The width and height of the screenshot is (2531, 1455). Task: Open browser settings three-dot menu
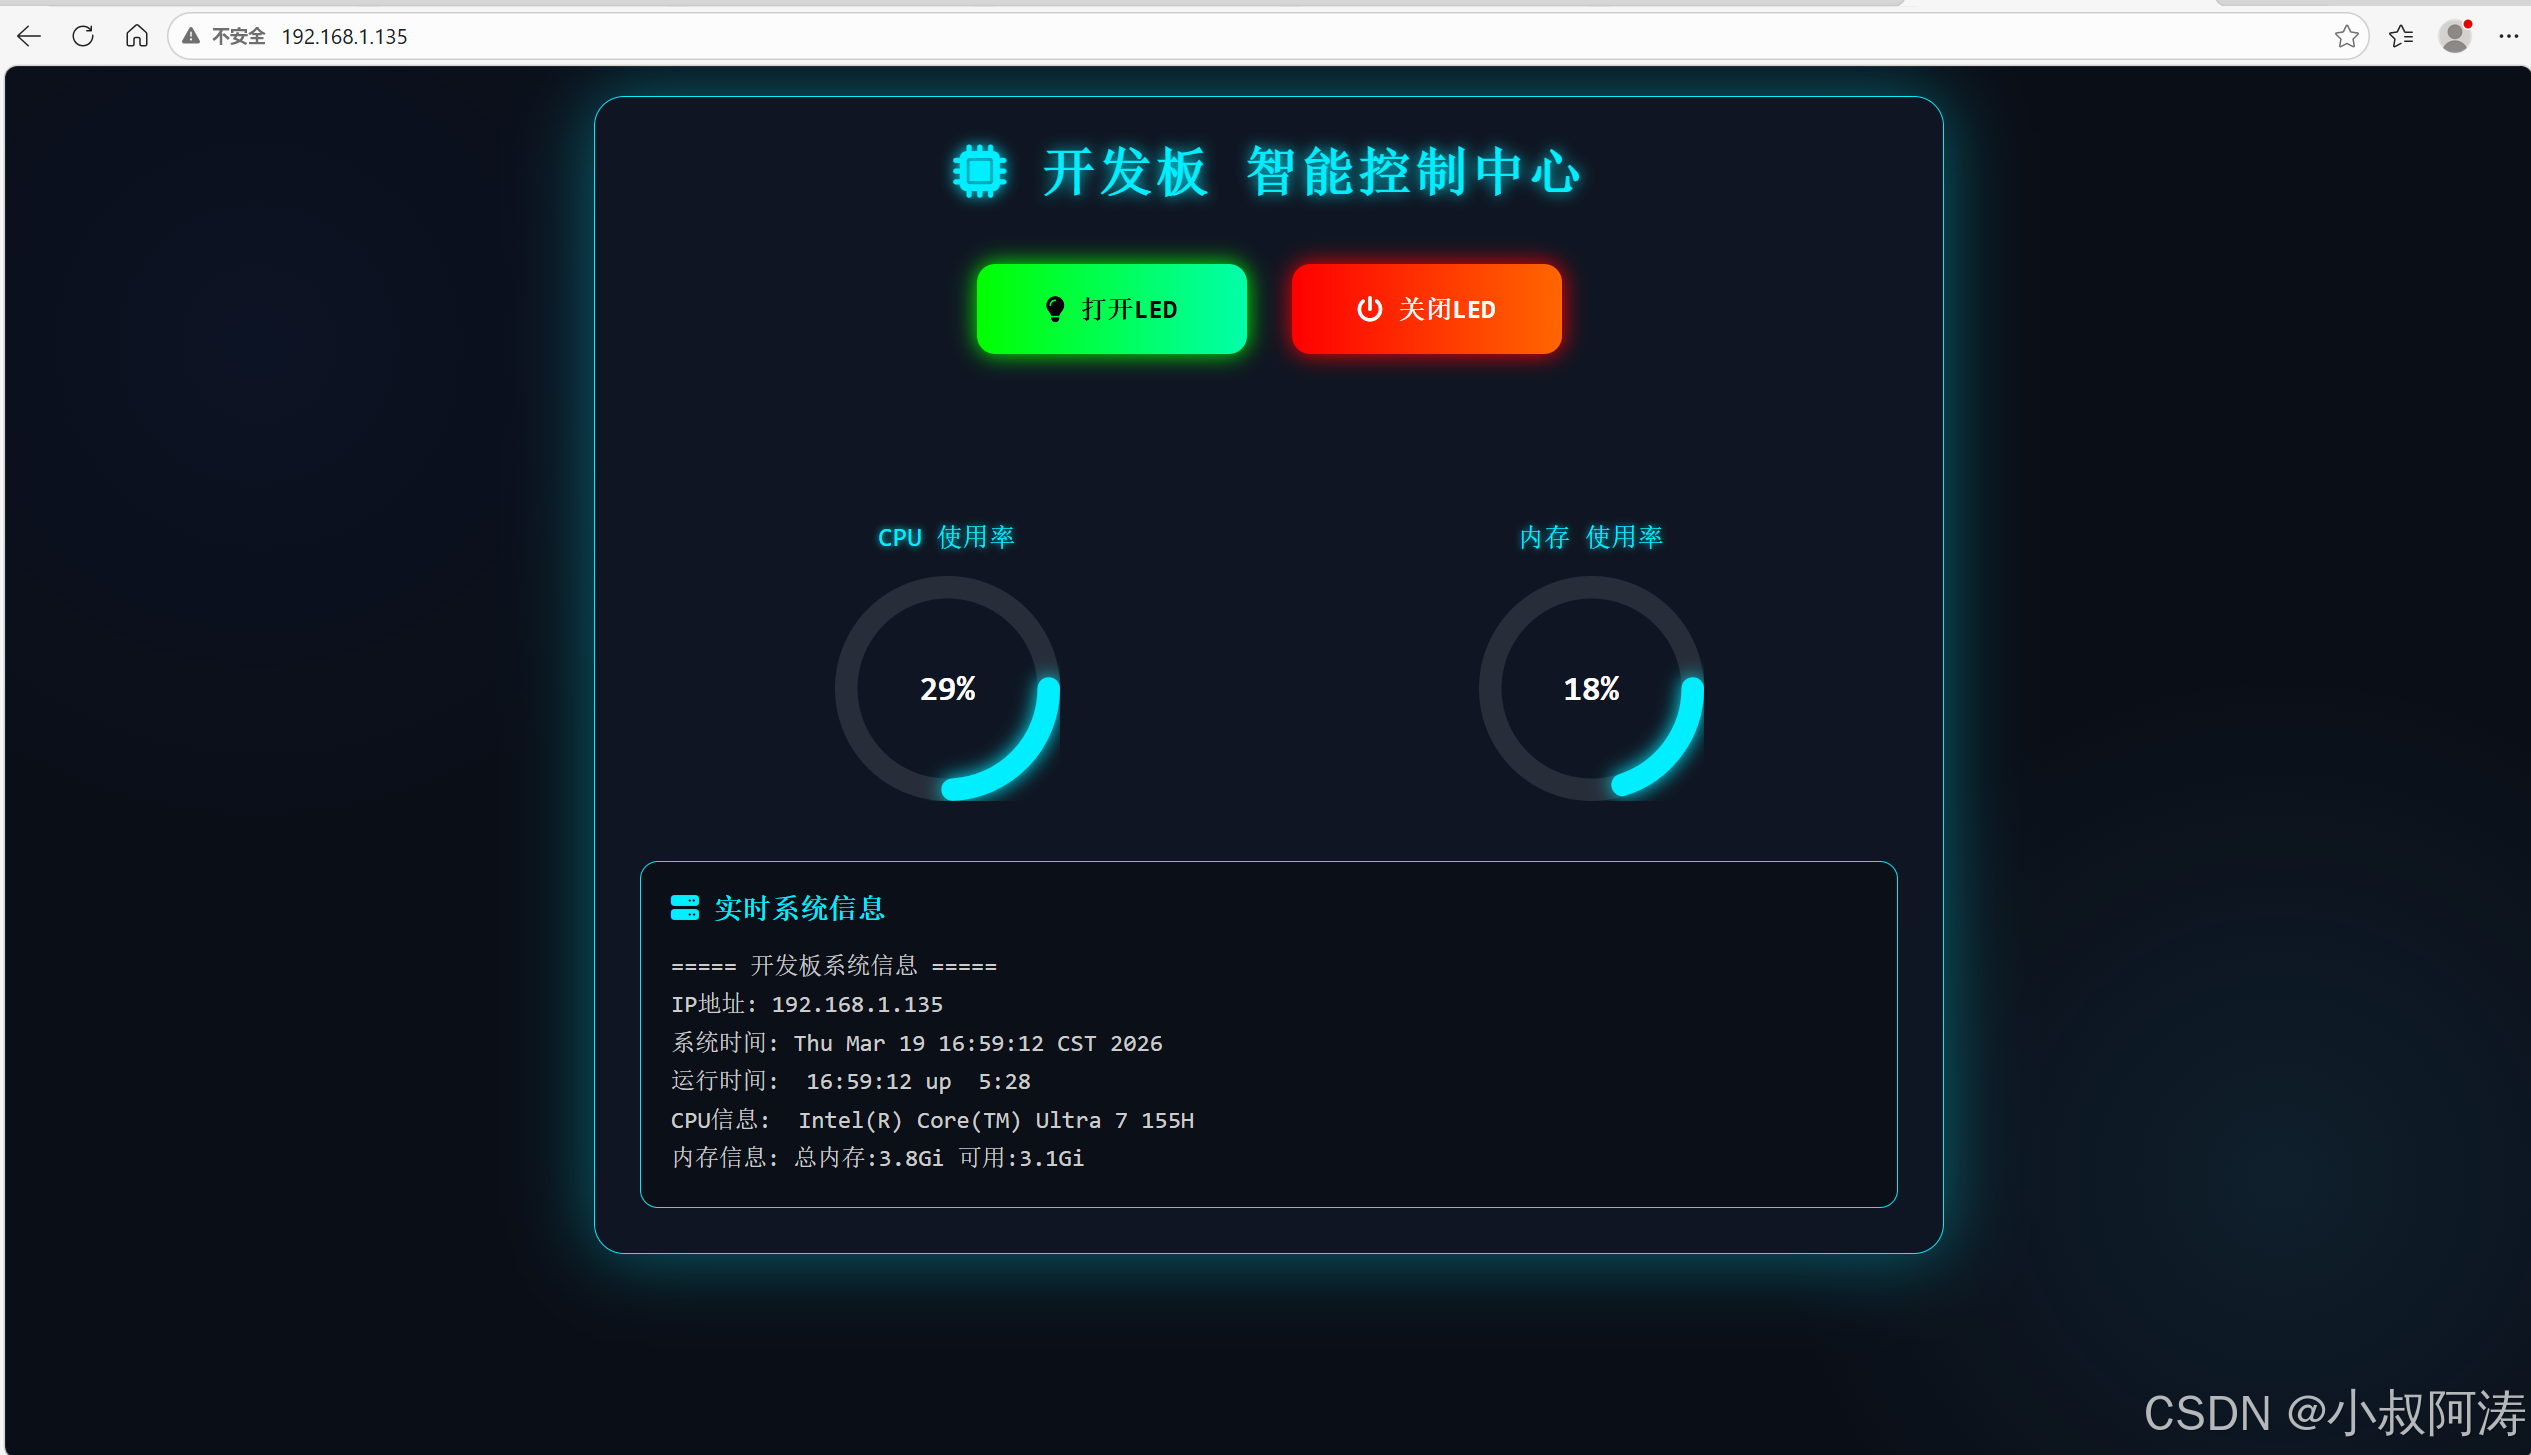pos(2508,37)
